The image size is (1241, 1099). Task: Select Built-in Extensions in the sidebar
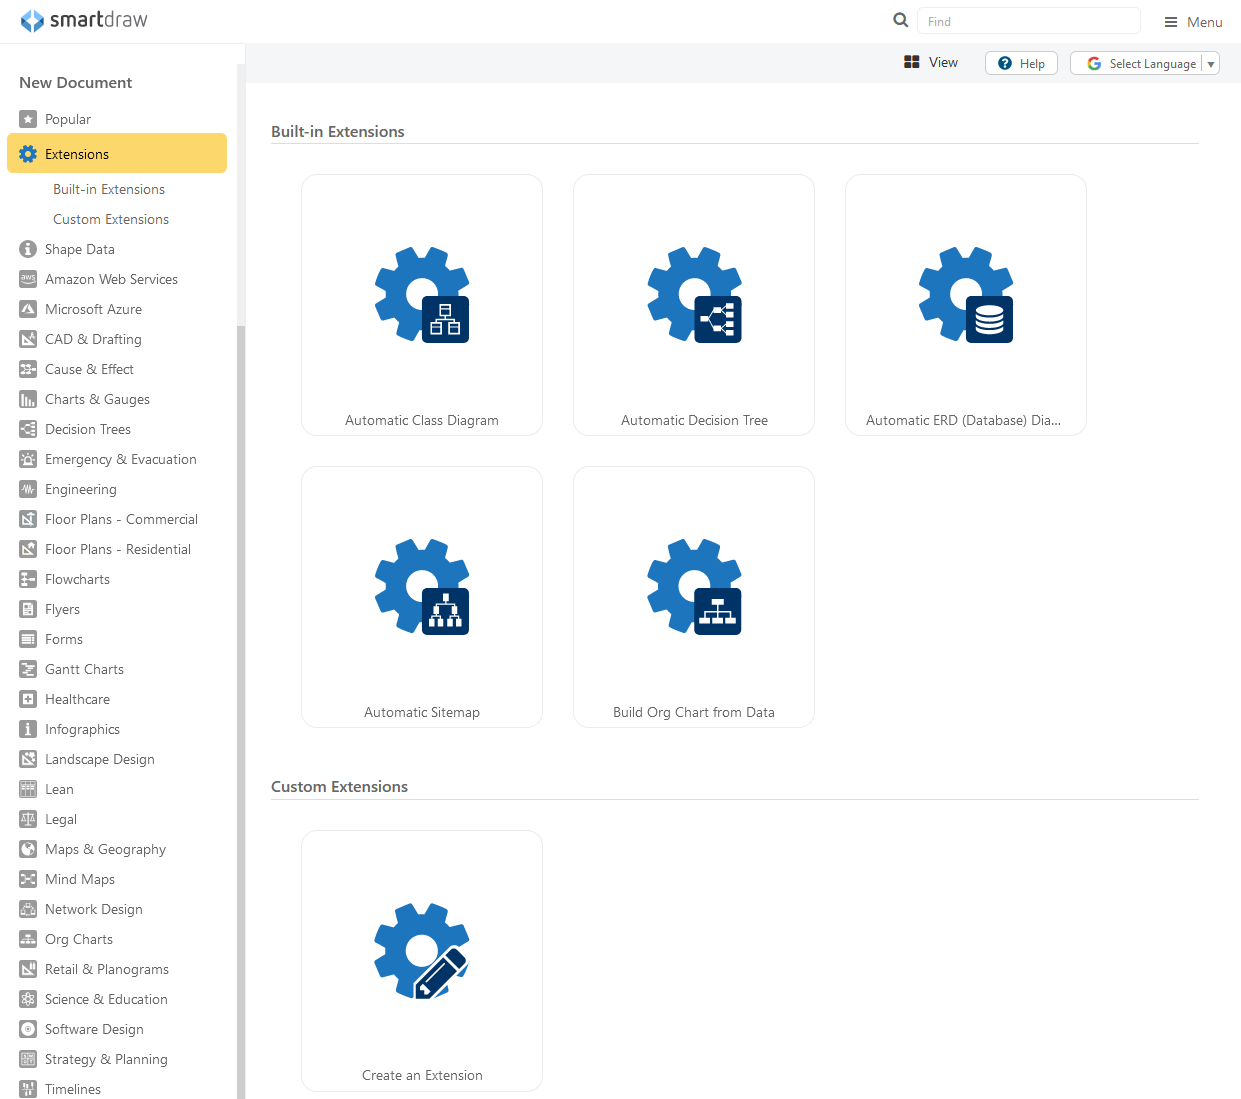click(x=109, y=189)
